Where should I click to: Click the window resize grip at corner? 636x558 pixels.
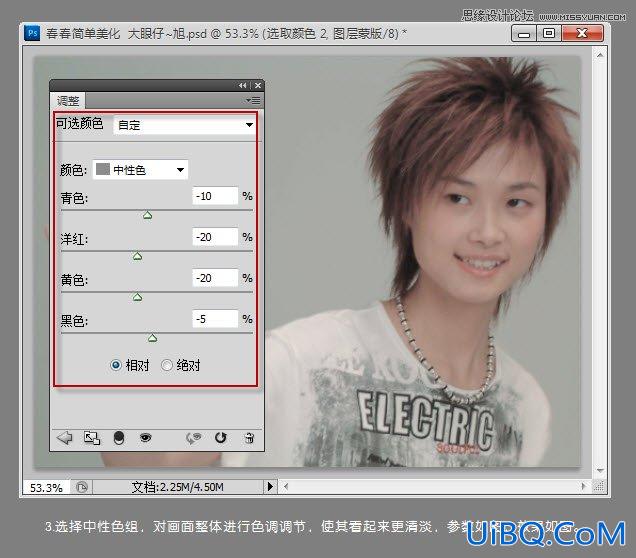(600, 486)
